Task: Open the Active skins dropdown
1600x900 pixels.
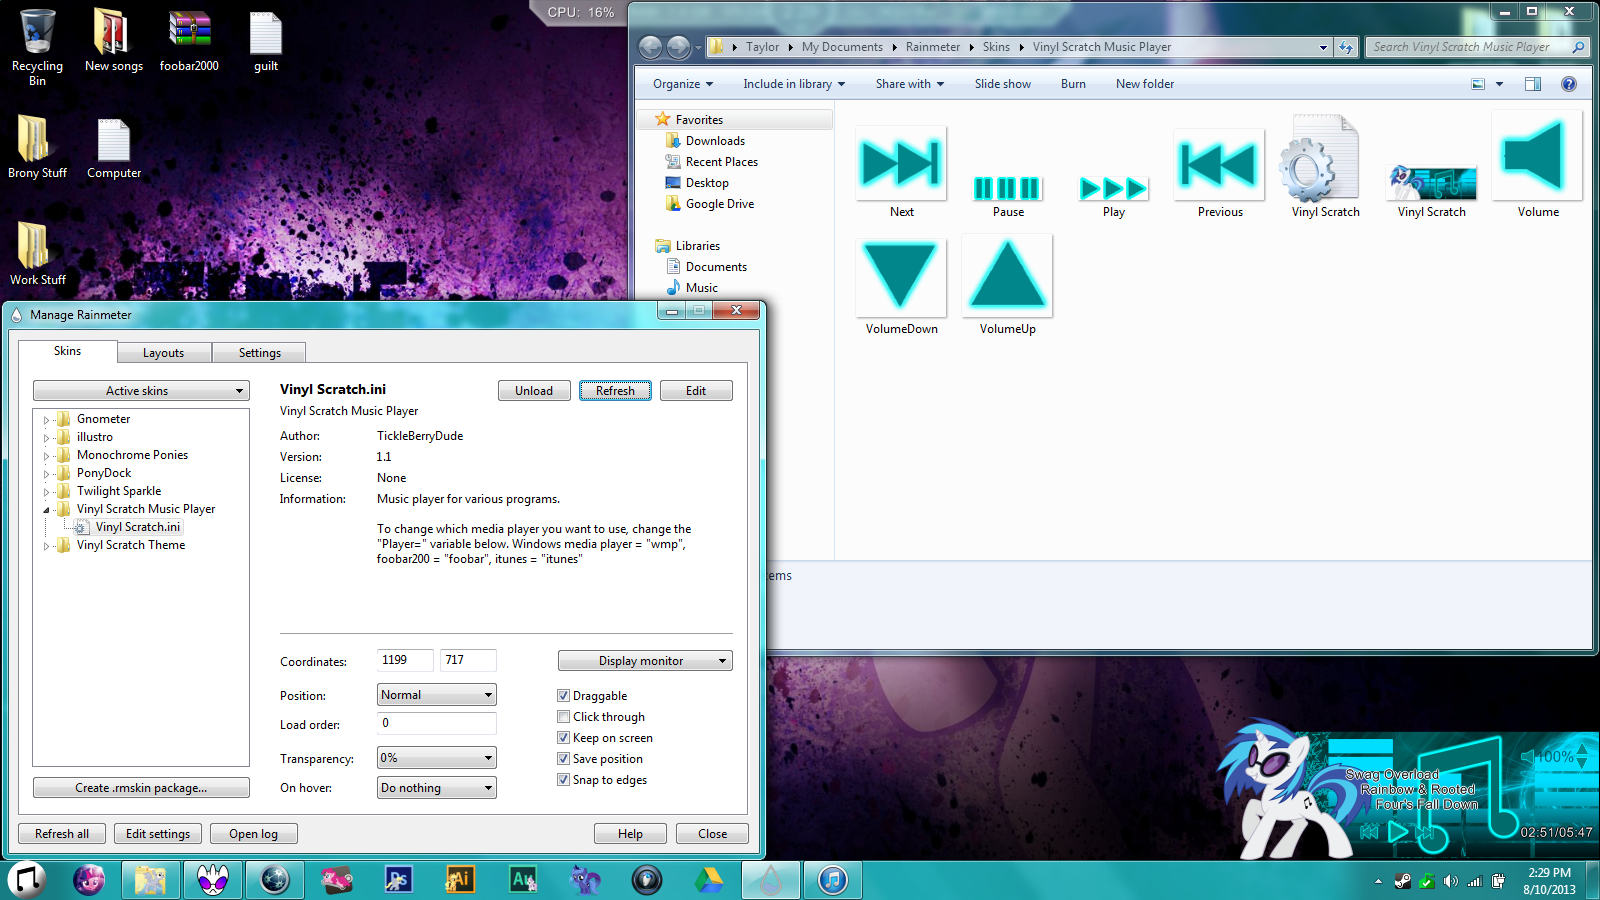Action: (x=141, y=391)
